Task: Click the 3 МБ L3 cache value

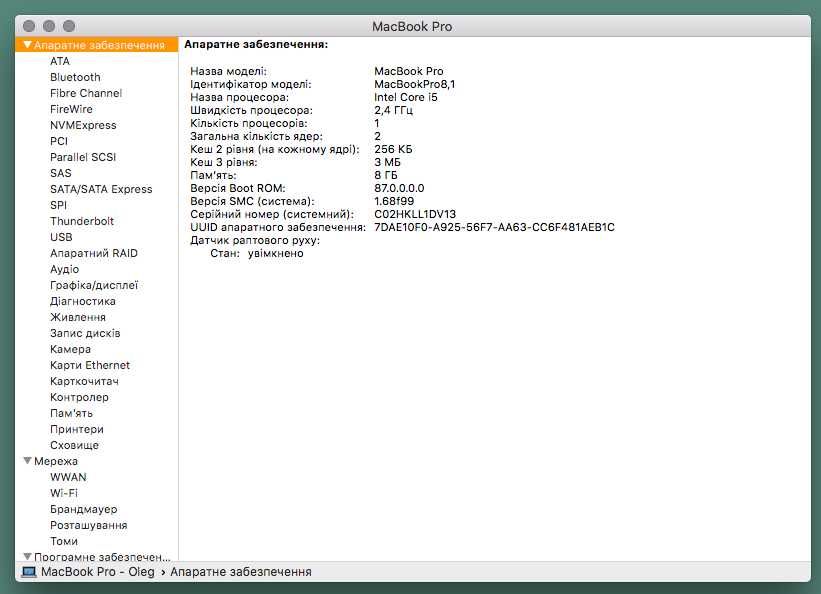Action: pyautogui.click(x=387, y=162)
